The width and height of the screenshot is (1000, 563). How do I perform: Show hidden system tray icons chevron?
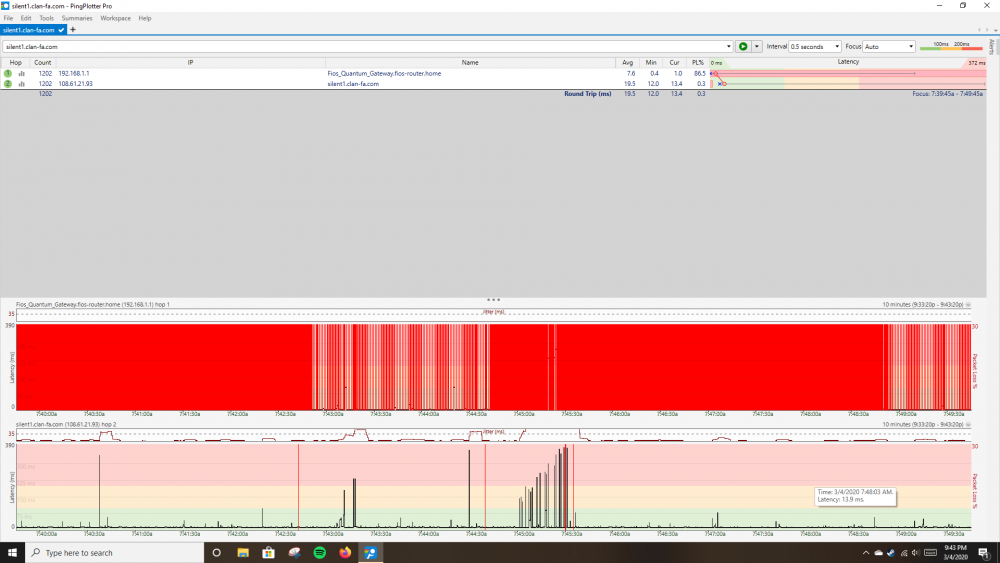pyautogui.click(x=865, y=553)
